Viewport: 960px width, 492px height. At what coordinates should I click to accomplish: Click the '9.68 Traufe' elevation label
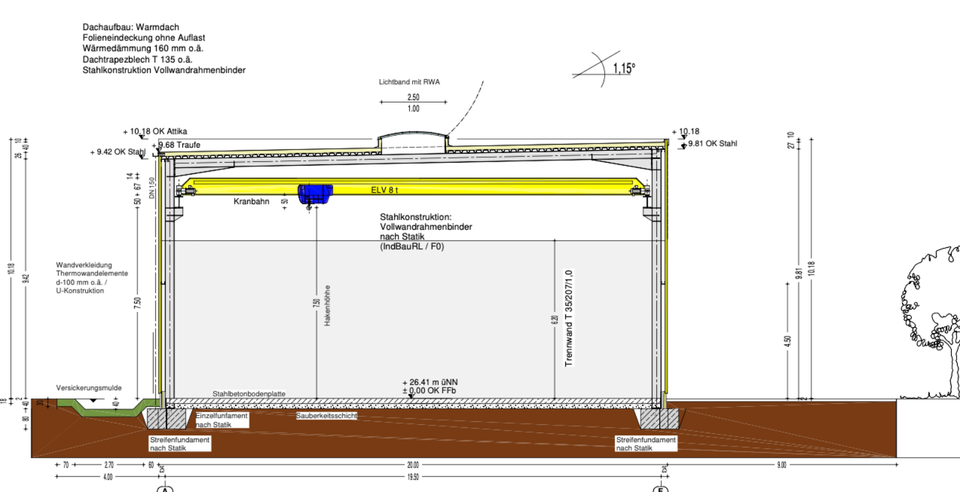[179, 145]
